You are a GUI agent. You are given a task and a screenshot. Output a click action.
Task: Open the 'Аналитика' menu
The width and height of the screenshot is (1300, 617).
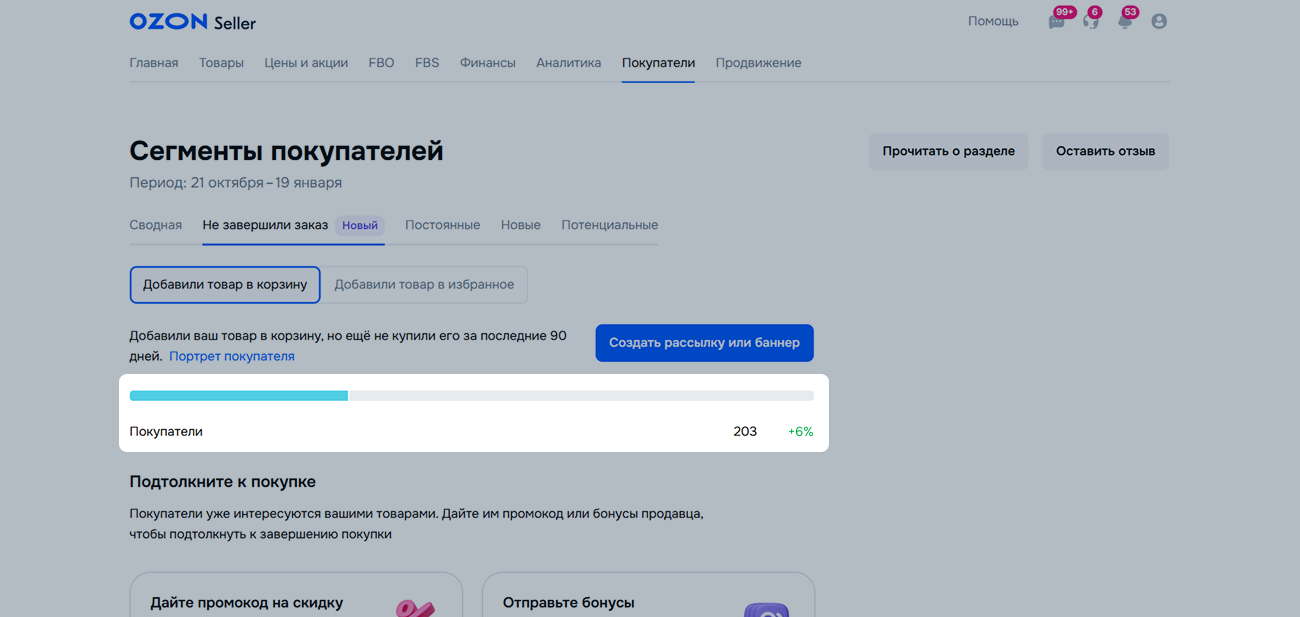tap(568, 63)
